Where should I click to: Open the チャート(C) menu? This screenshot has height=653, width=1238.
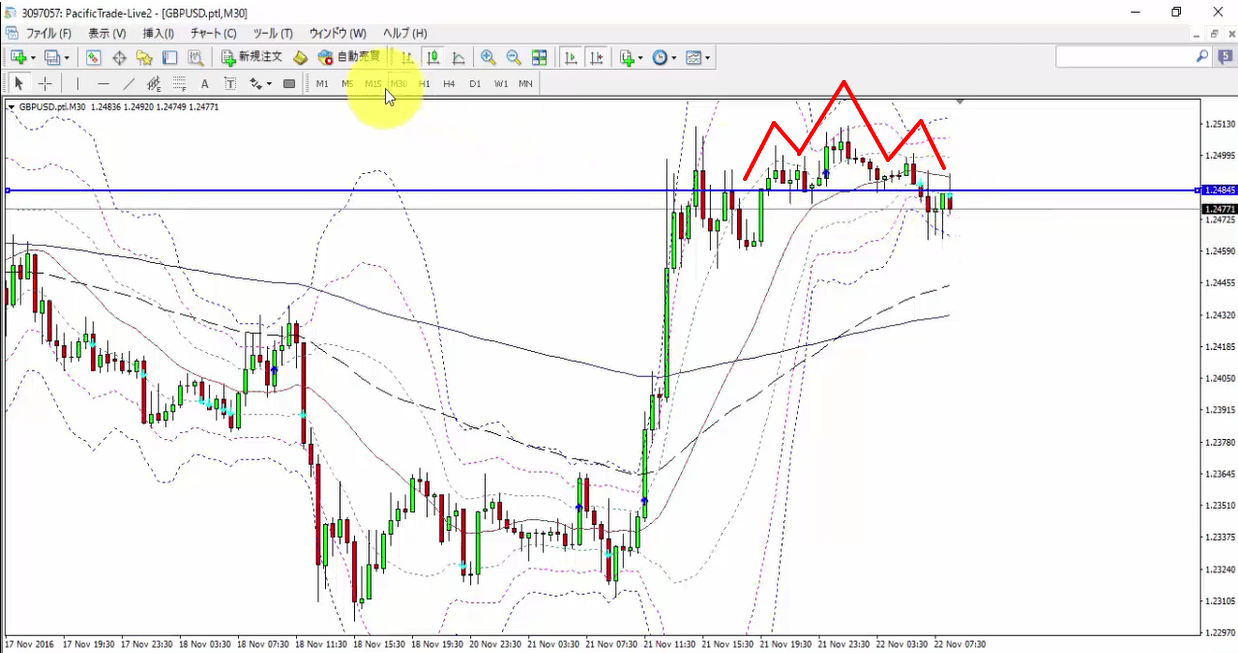point(213,34)
